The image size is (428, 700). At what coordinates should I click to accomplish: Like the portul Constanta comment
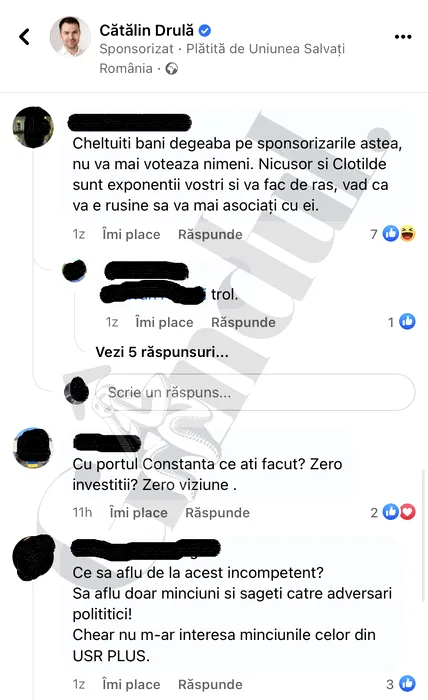[x=138, y=512]
